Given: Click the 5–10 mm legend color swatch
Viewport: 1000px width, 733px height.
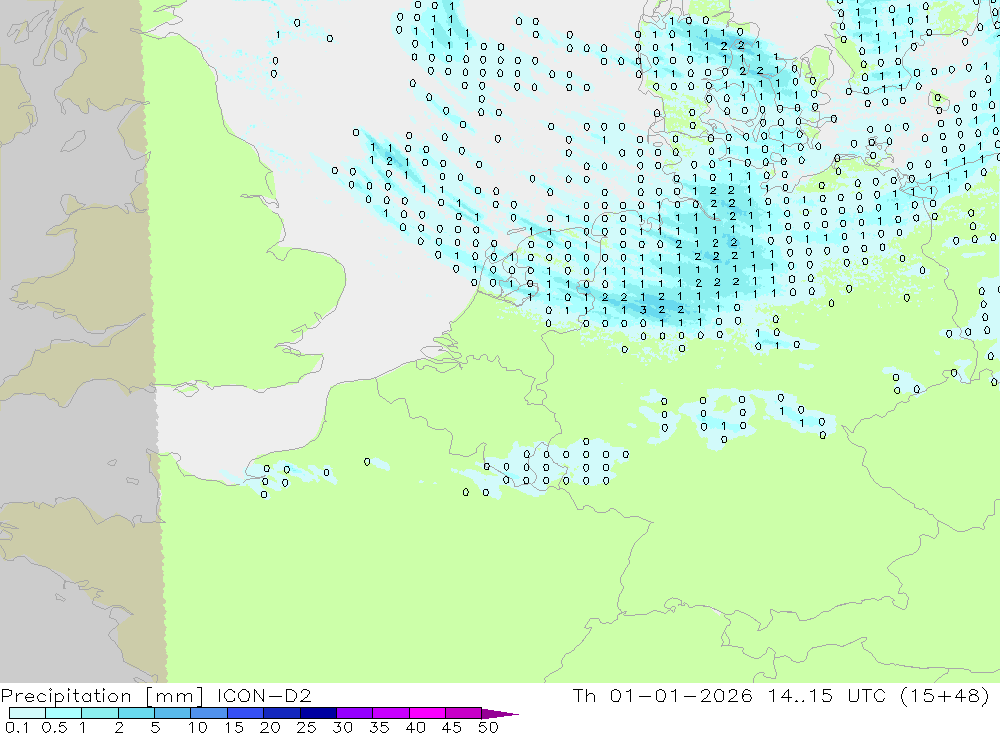Looking at the screenshot, I should (x=172, y=713).
